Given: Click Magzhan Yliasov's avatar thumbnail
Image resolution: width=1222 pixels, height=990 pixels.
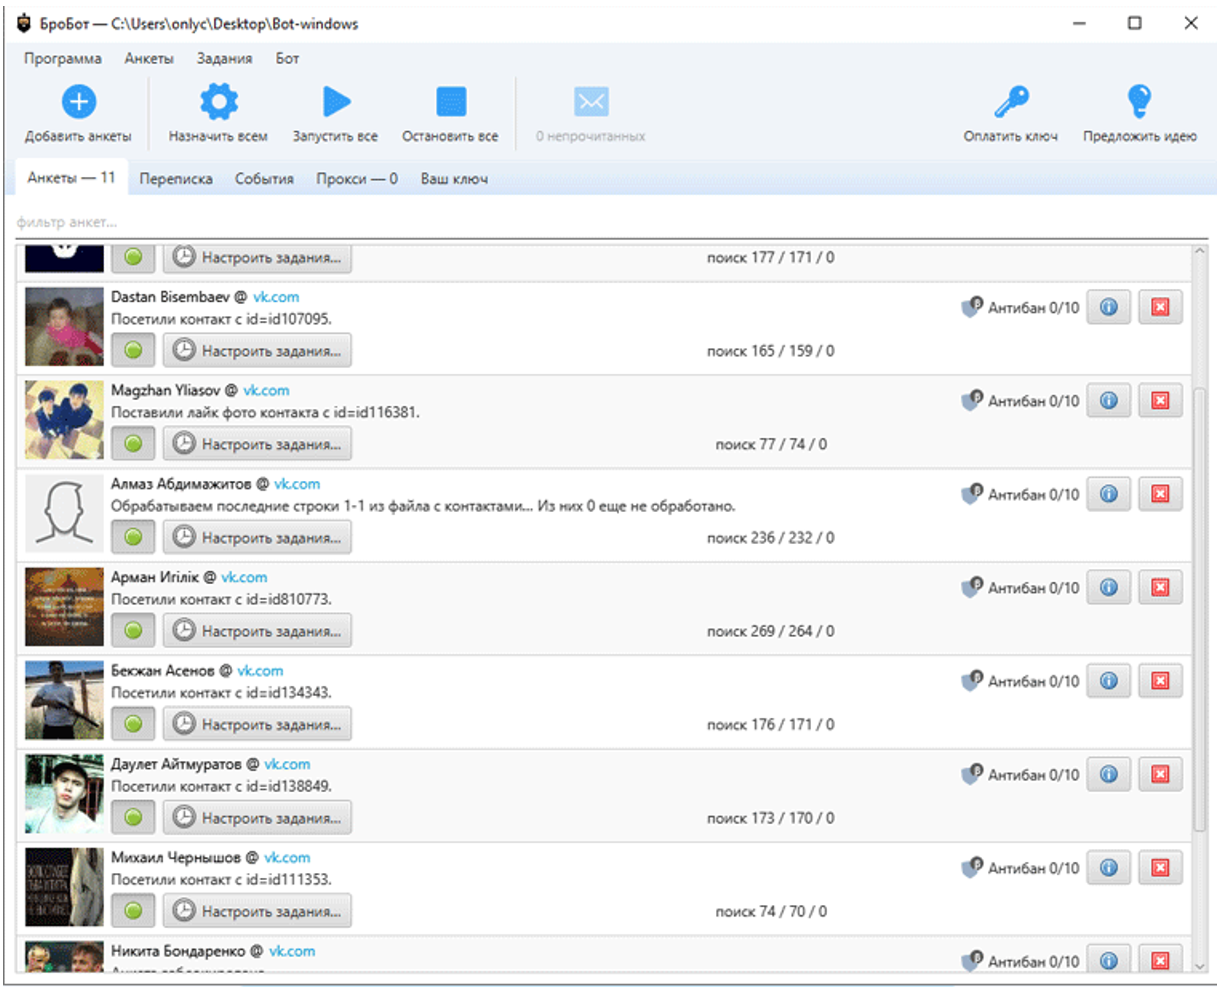Looking at the screenshot, I should click(x=64, y=420).
